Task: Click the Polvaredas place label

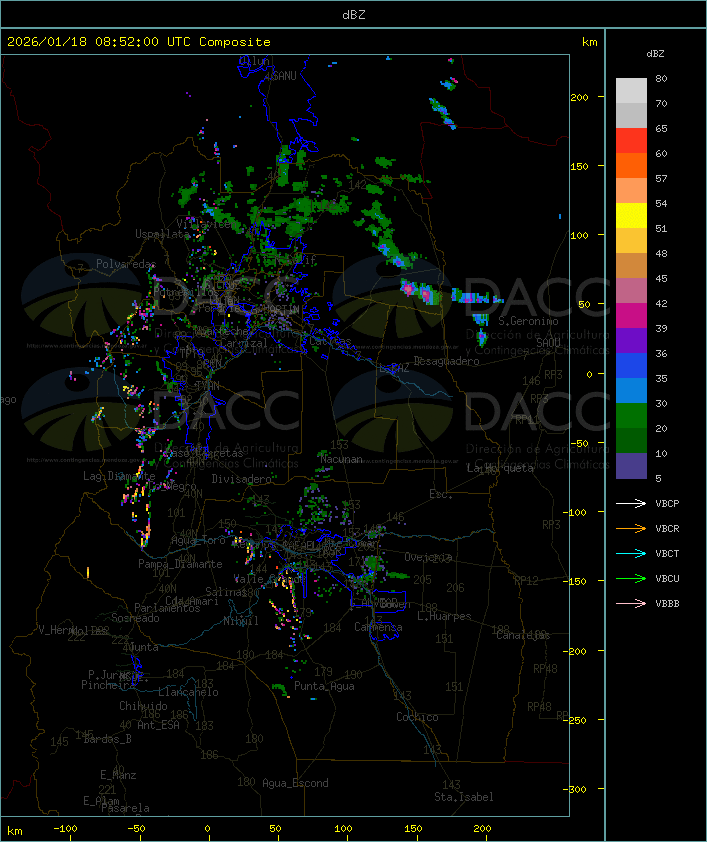Action: tap(126, 264)
